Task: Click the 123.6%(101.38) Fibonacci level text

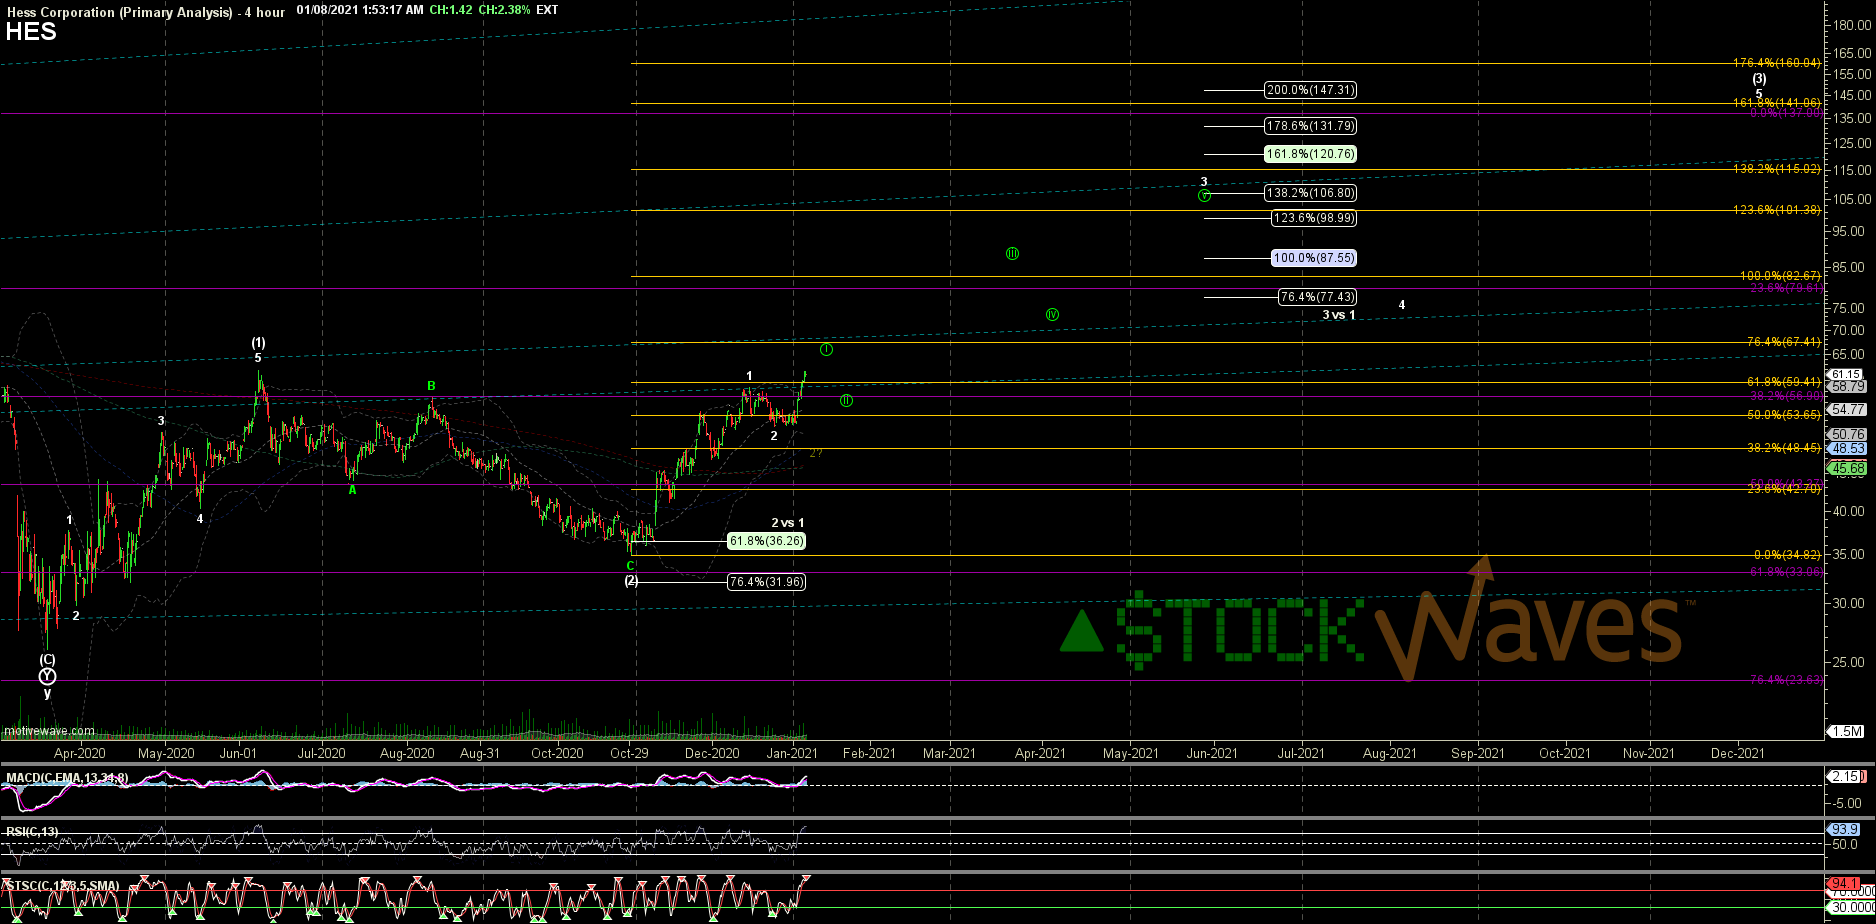Action: point(1777,209)
